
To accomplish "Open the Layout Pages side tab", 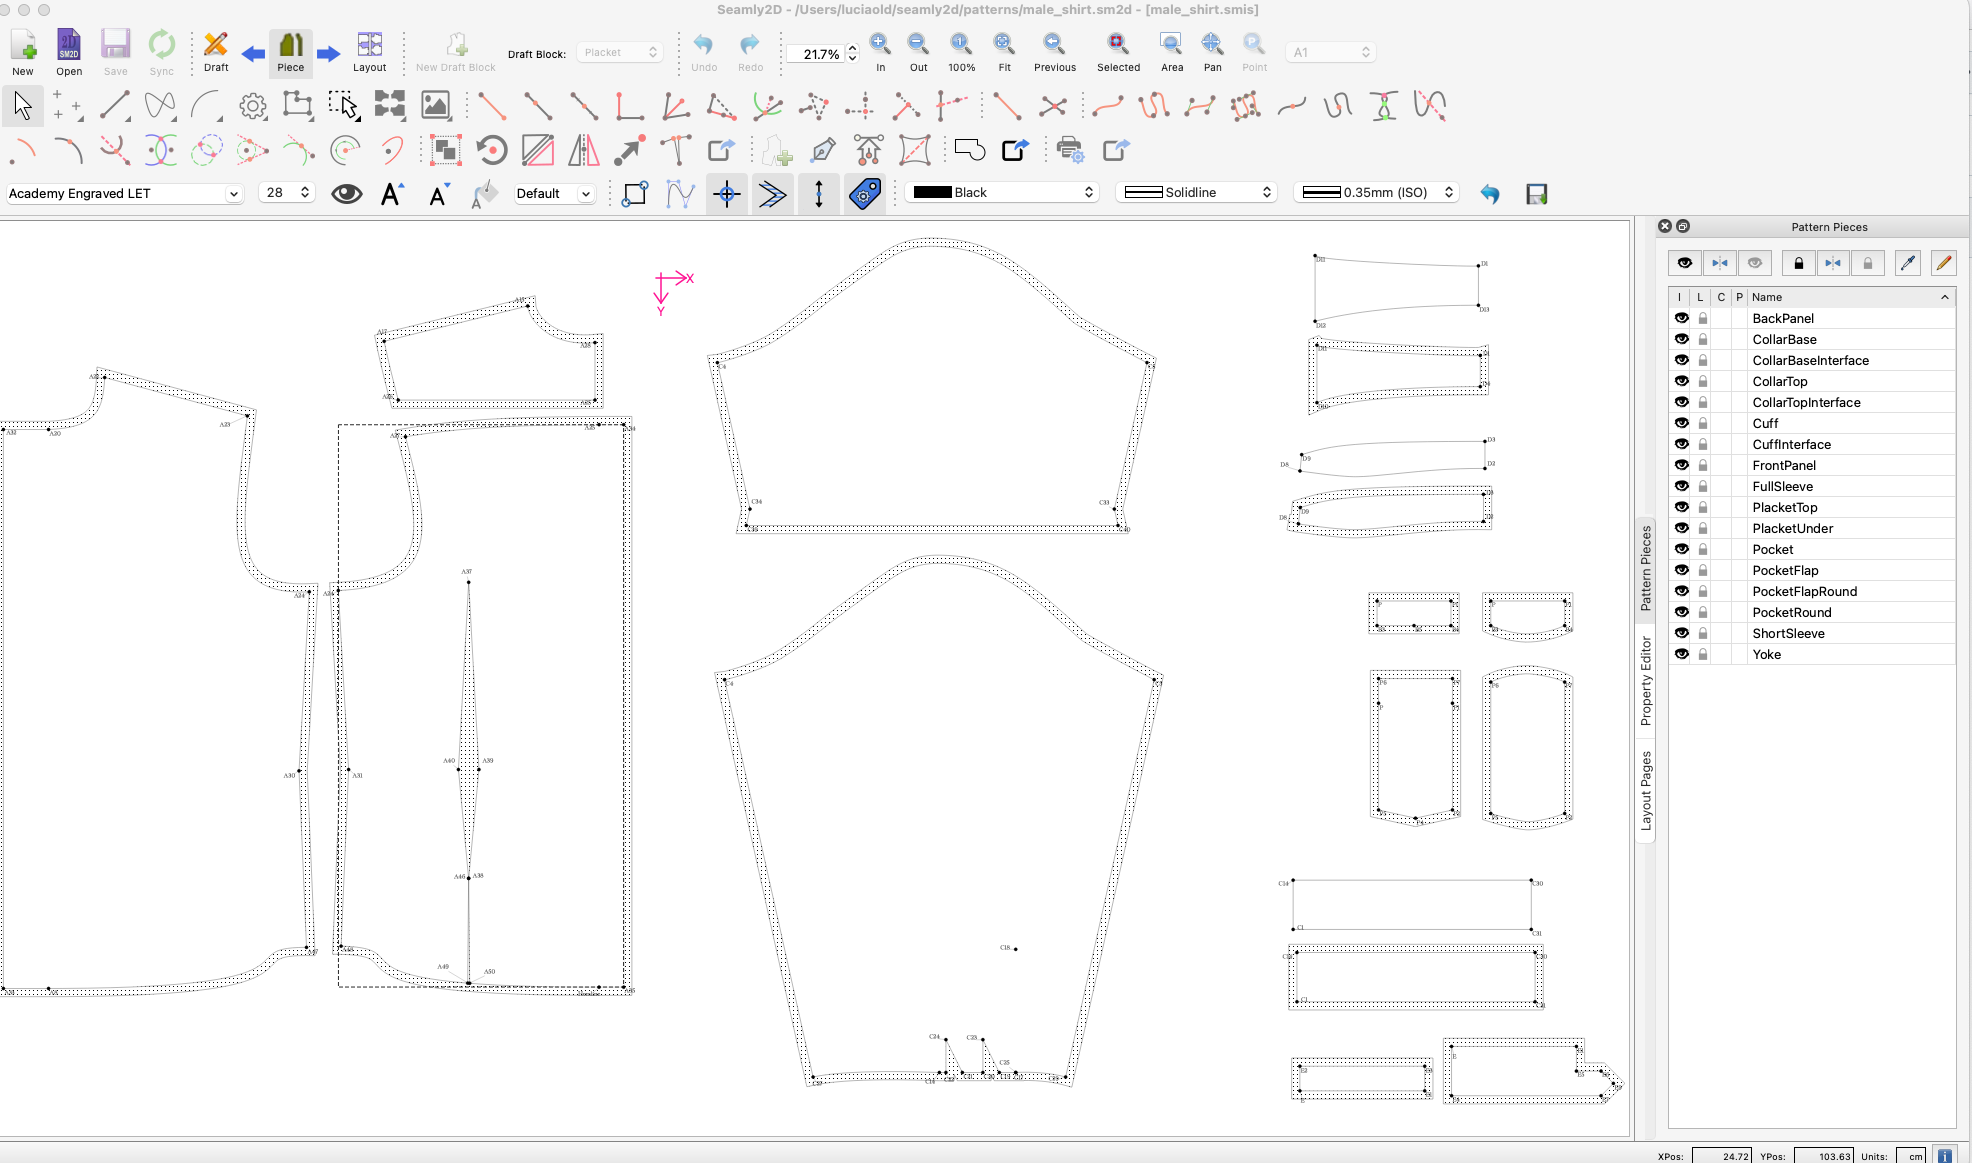I will (x=1646, y=790).
